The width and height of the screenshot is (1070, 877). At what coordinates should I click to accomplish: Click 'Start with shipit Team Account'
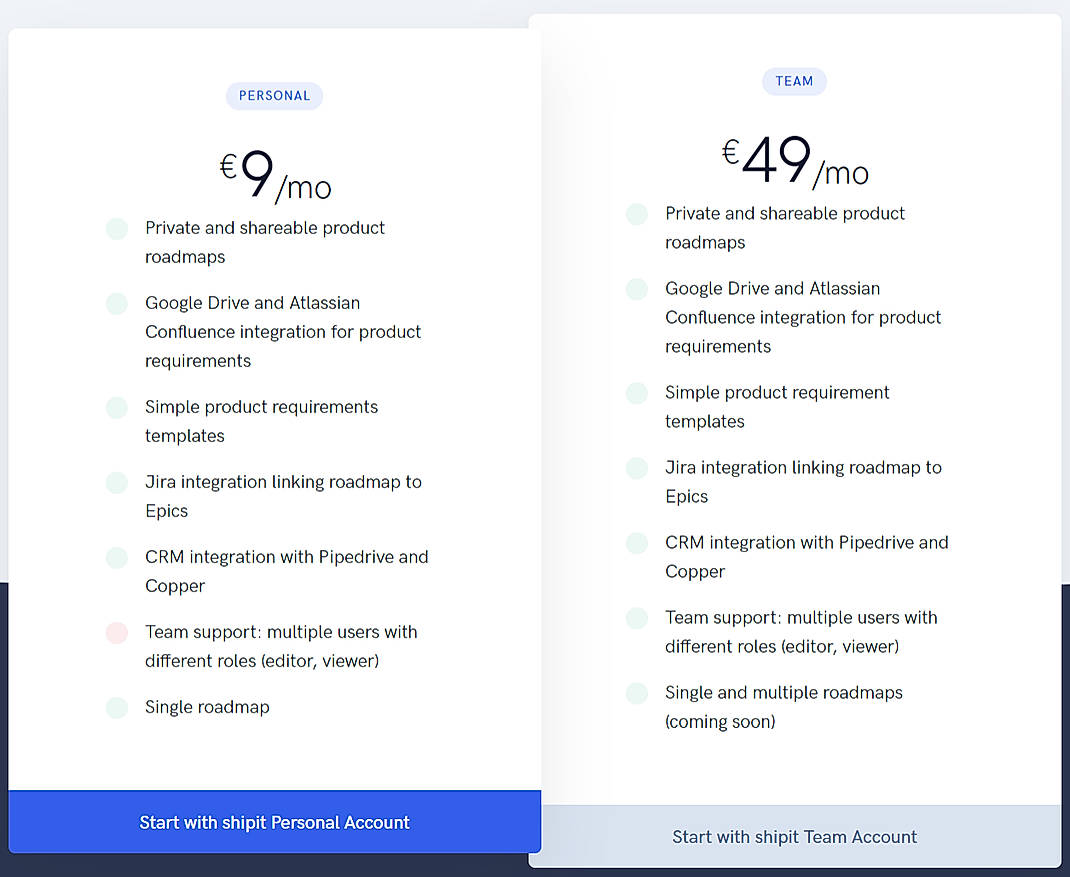[x=794, y=837]
